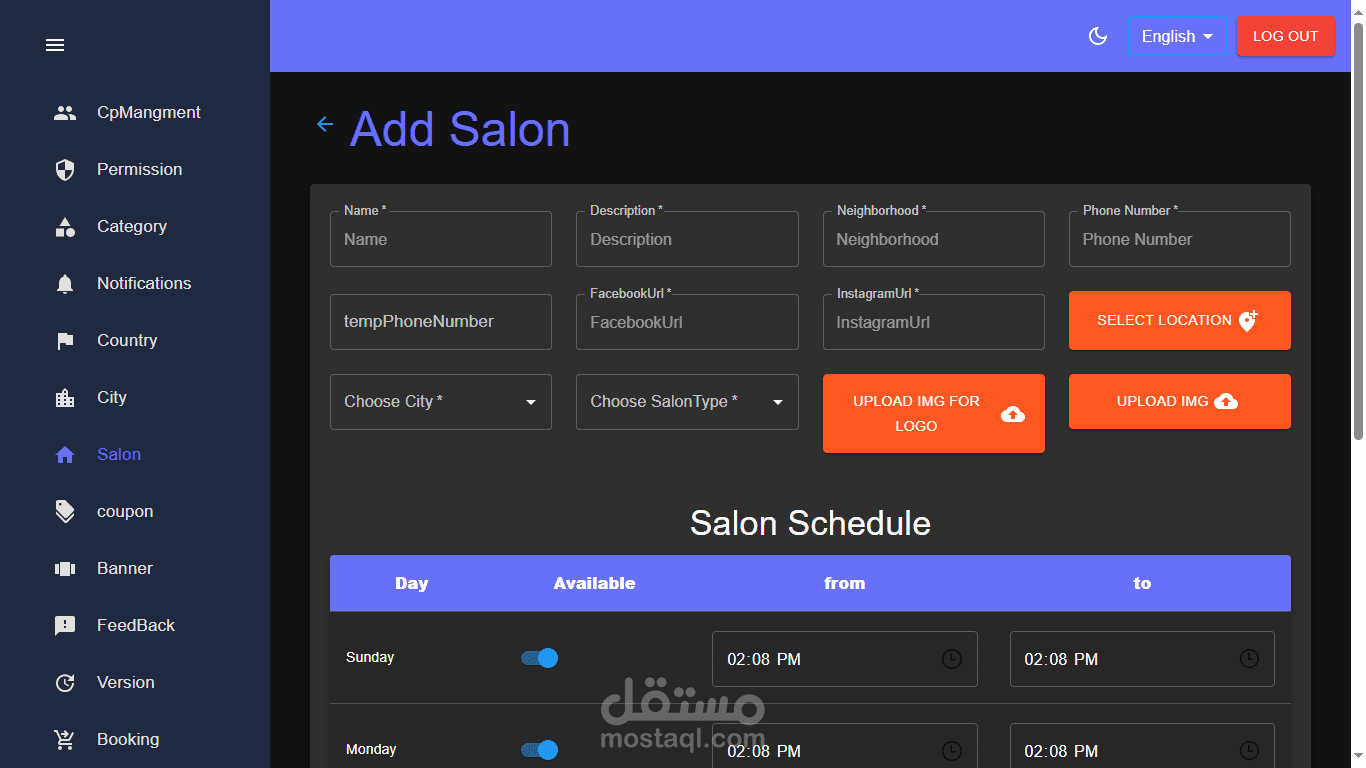Click UPLOAD IMG FOR LOGO button
The width and height of the screenshot is (1366, 768).
coord(934,414)
